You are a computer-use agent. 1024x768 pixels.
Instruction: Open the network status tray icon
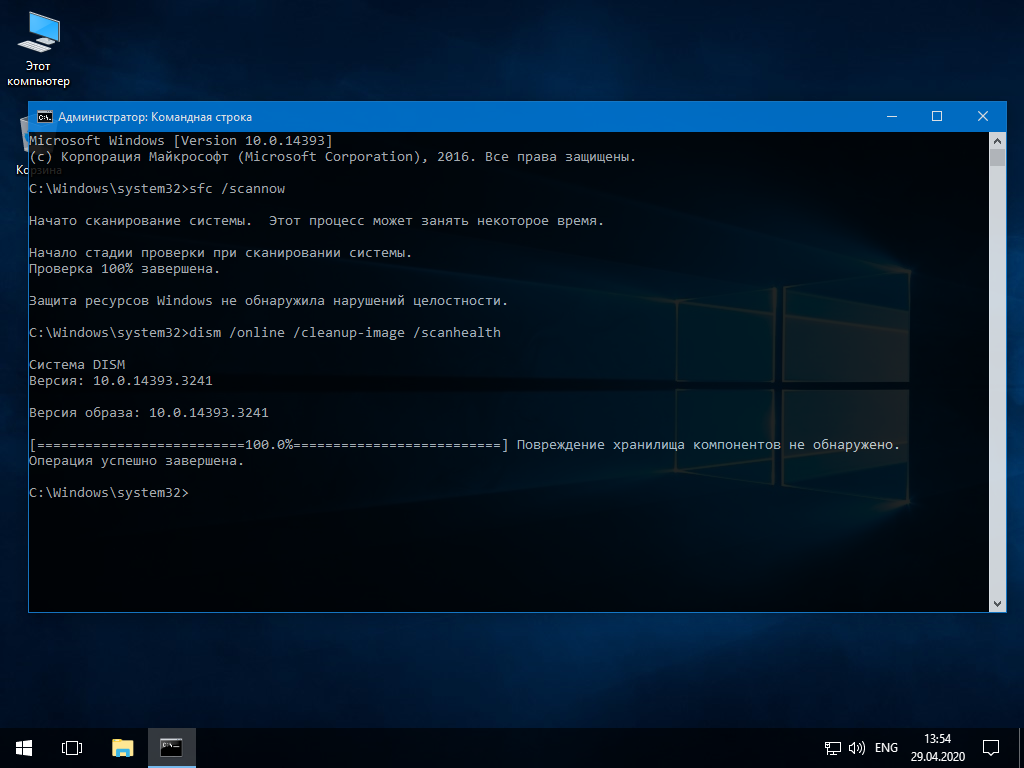click(832, 747)
